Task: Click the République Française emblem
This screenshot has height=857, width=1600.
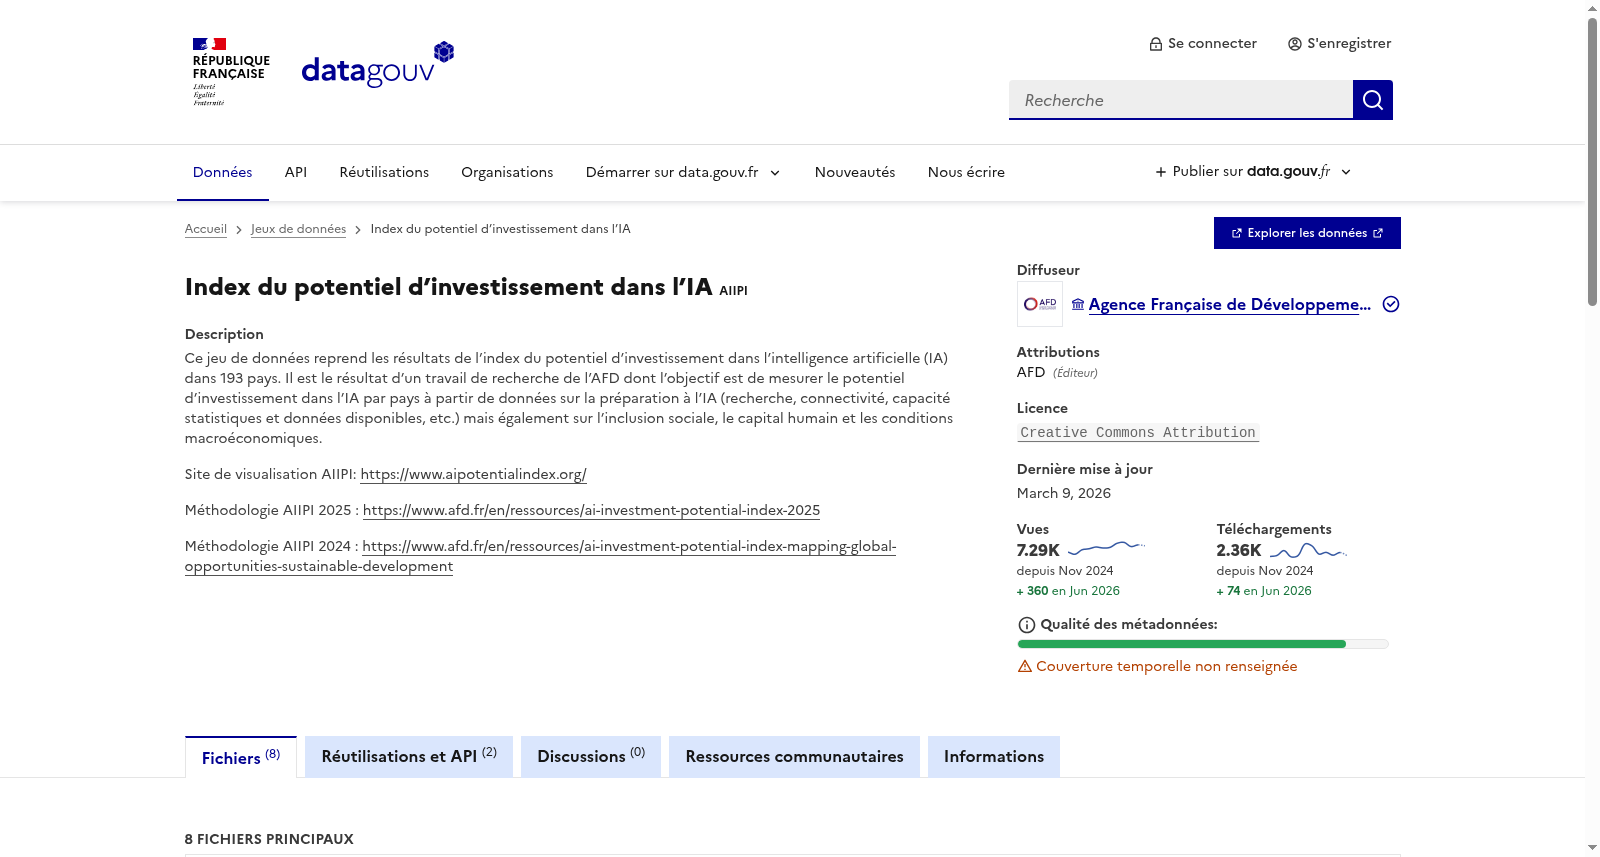Action: click(231, 72)
